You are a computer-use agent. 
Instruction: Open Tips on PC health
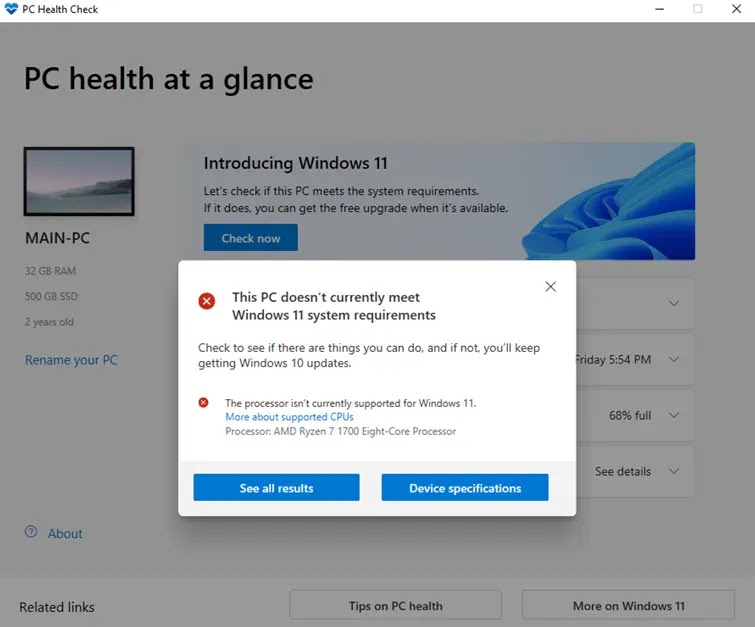pos(395,606)
